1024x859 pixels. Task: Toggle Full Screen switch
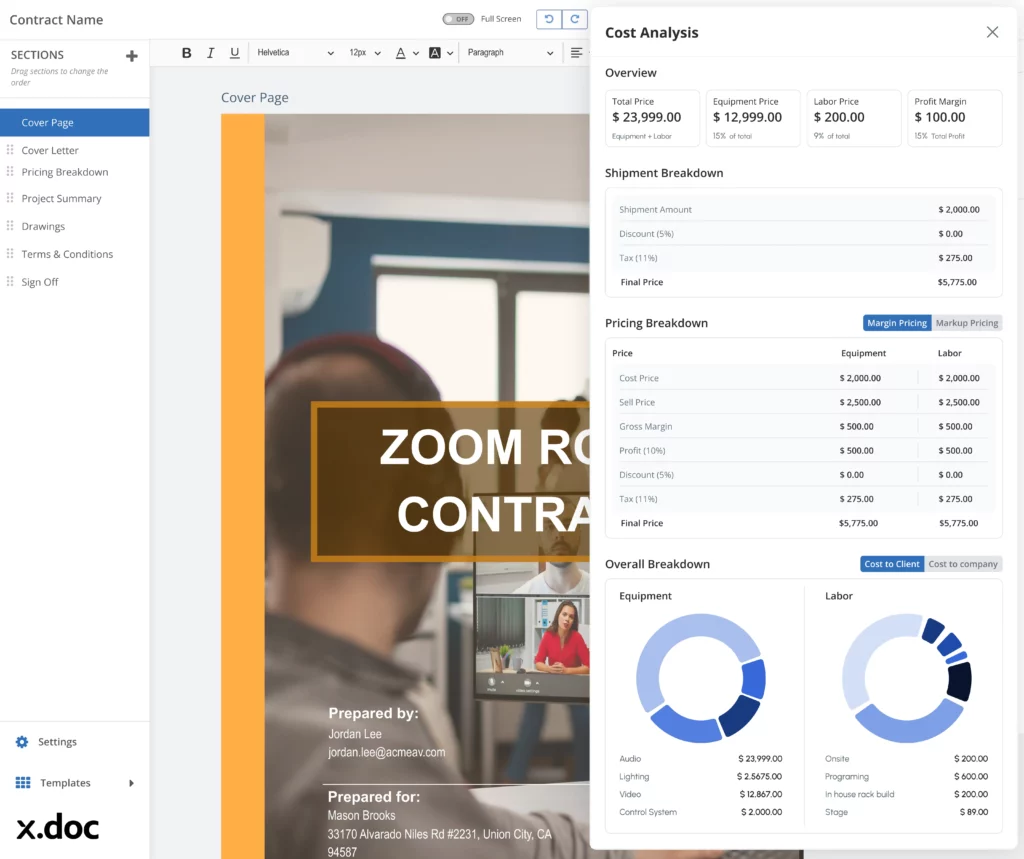[x=458, y=19]
